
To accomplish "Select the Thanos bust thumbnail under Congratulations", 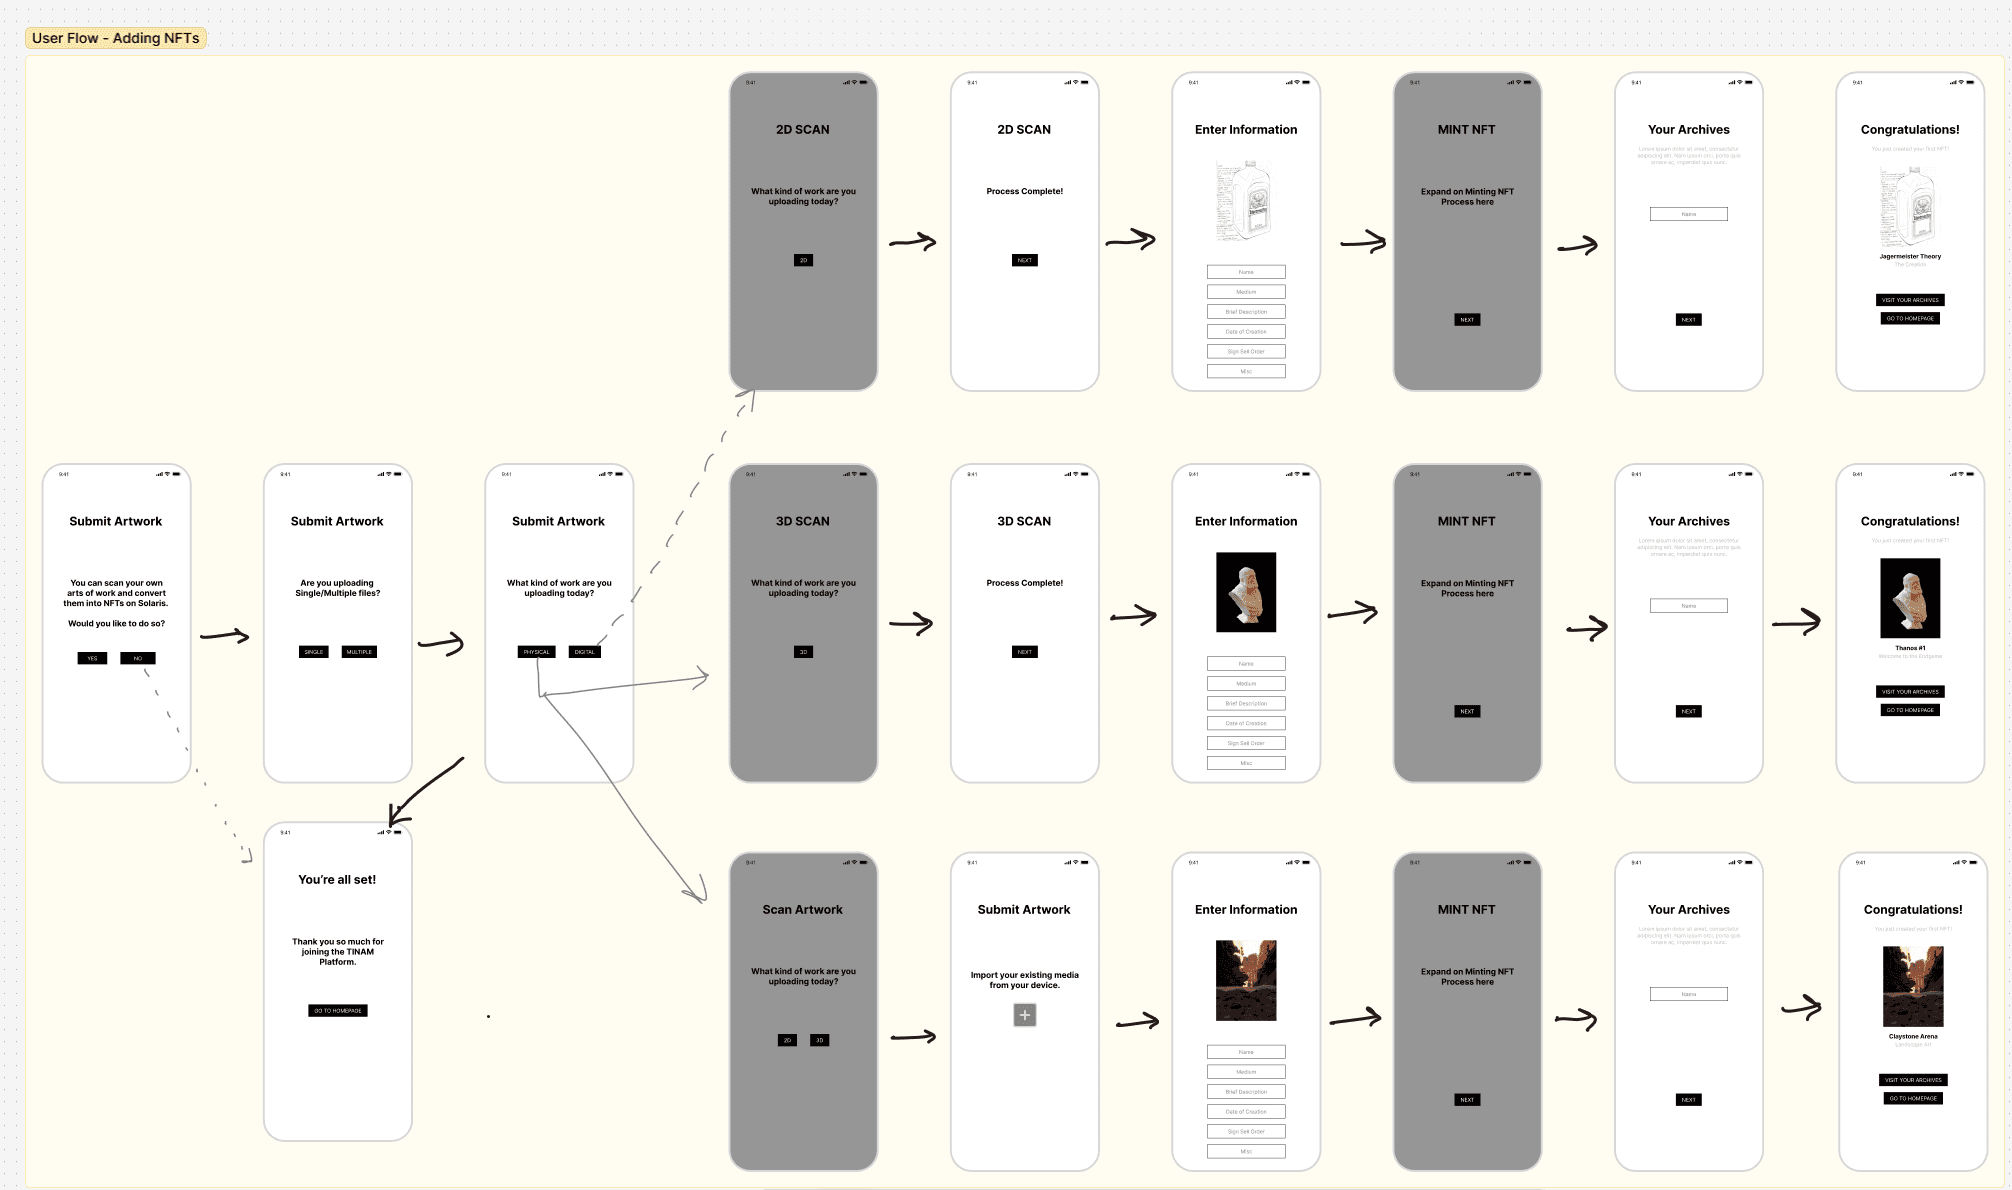I will click(x=1910, y=598).
